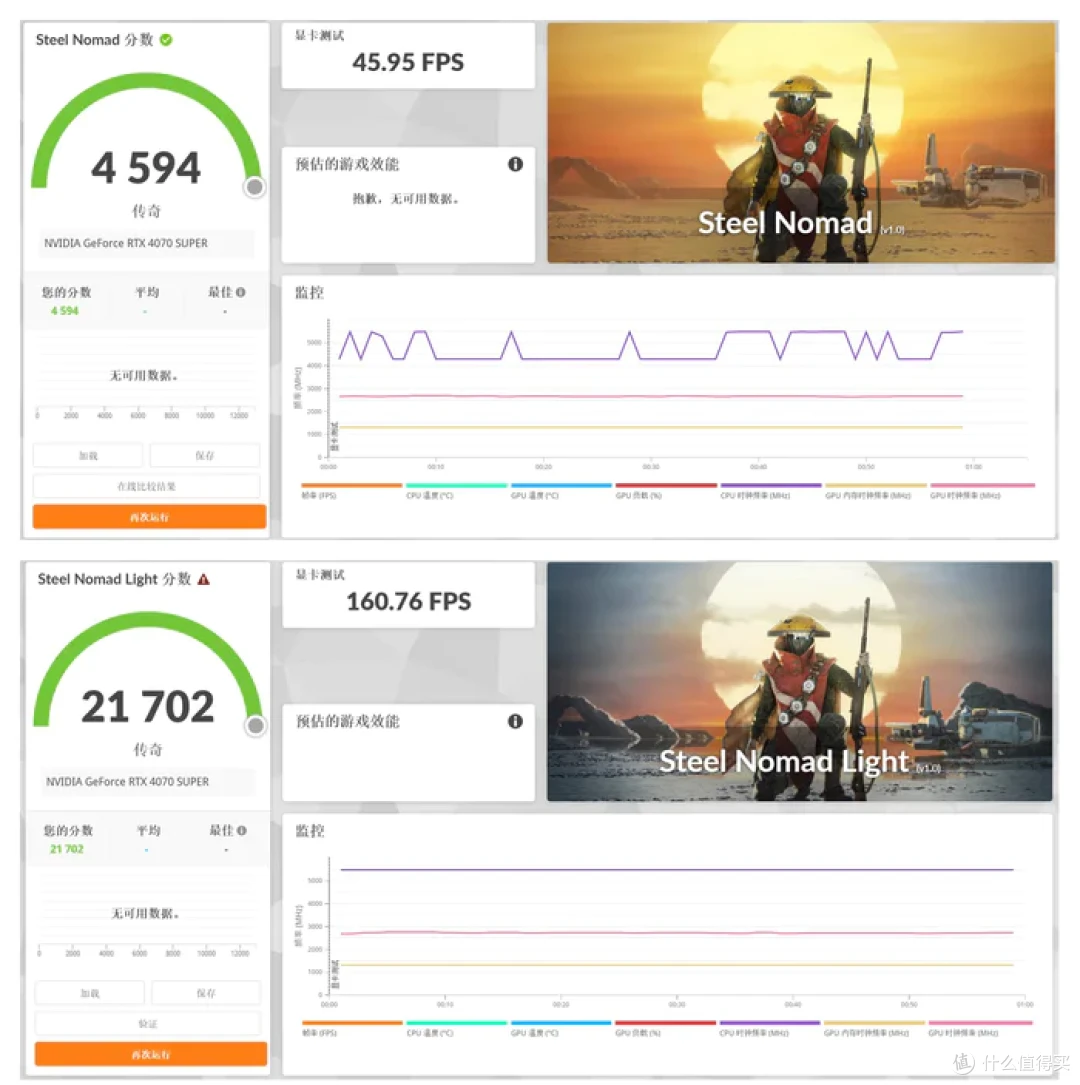Click 传奇 rating under Steel Nomad Light score
Image resolution: width=1080 pixels, height=1085 pixels.
148,749
